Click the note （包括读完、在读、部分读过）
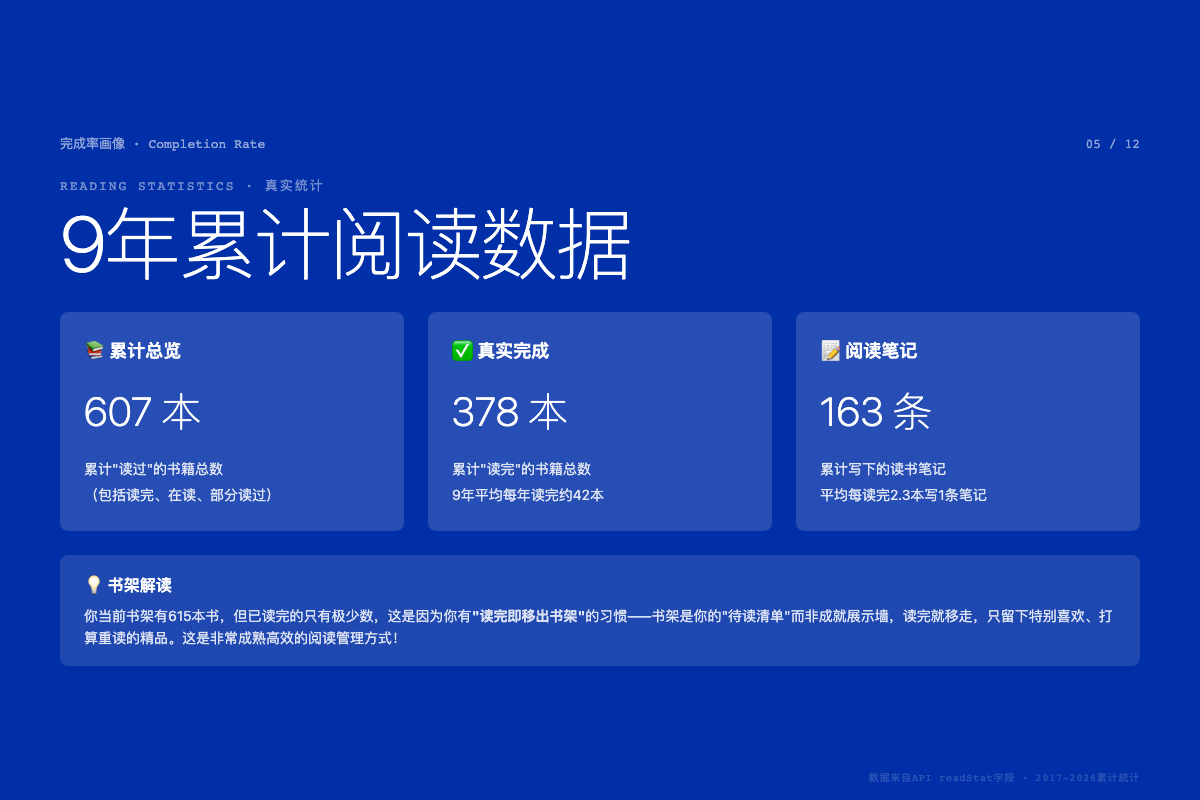Image resolution: width=1200 pixels, height=800 pixels. coord(181,495)
